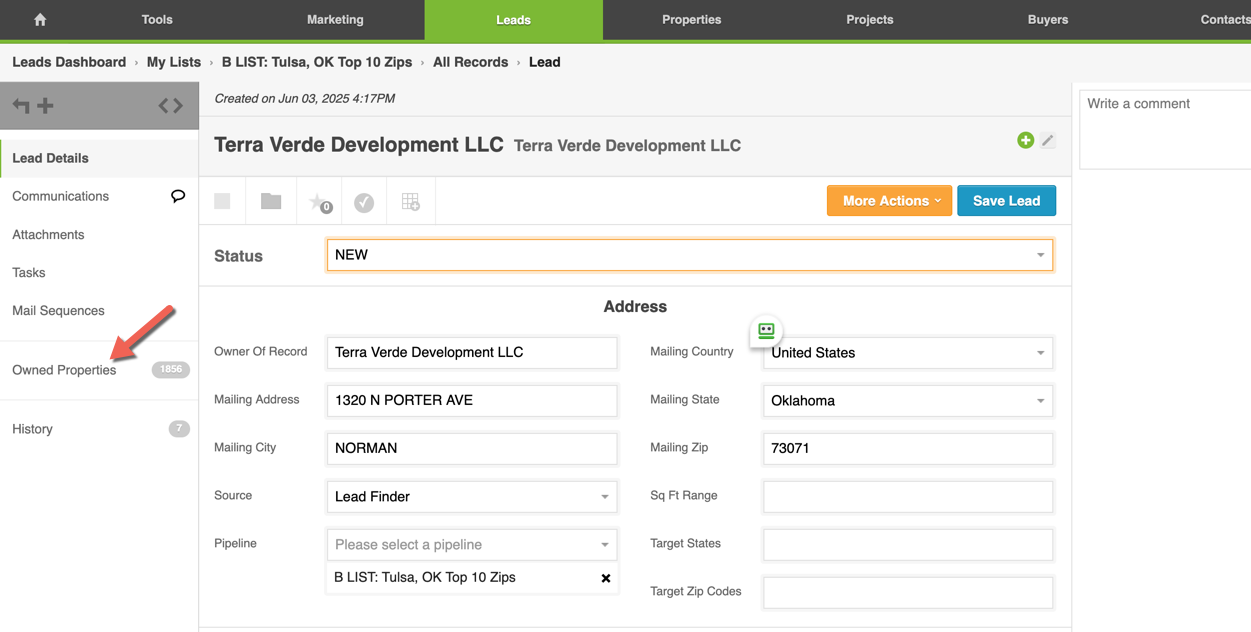This screenshot has height=632, width=1251.
Task: Open the Status dropdown showing NEW
Action: point(689,255)
